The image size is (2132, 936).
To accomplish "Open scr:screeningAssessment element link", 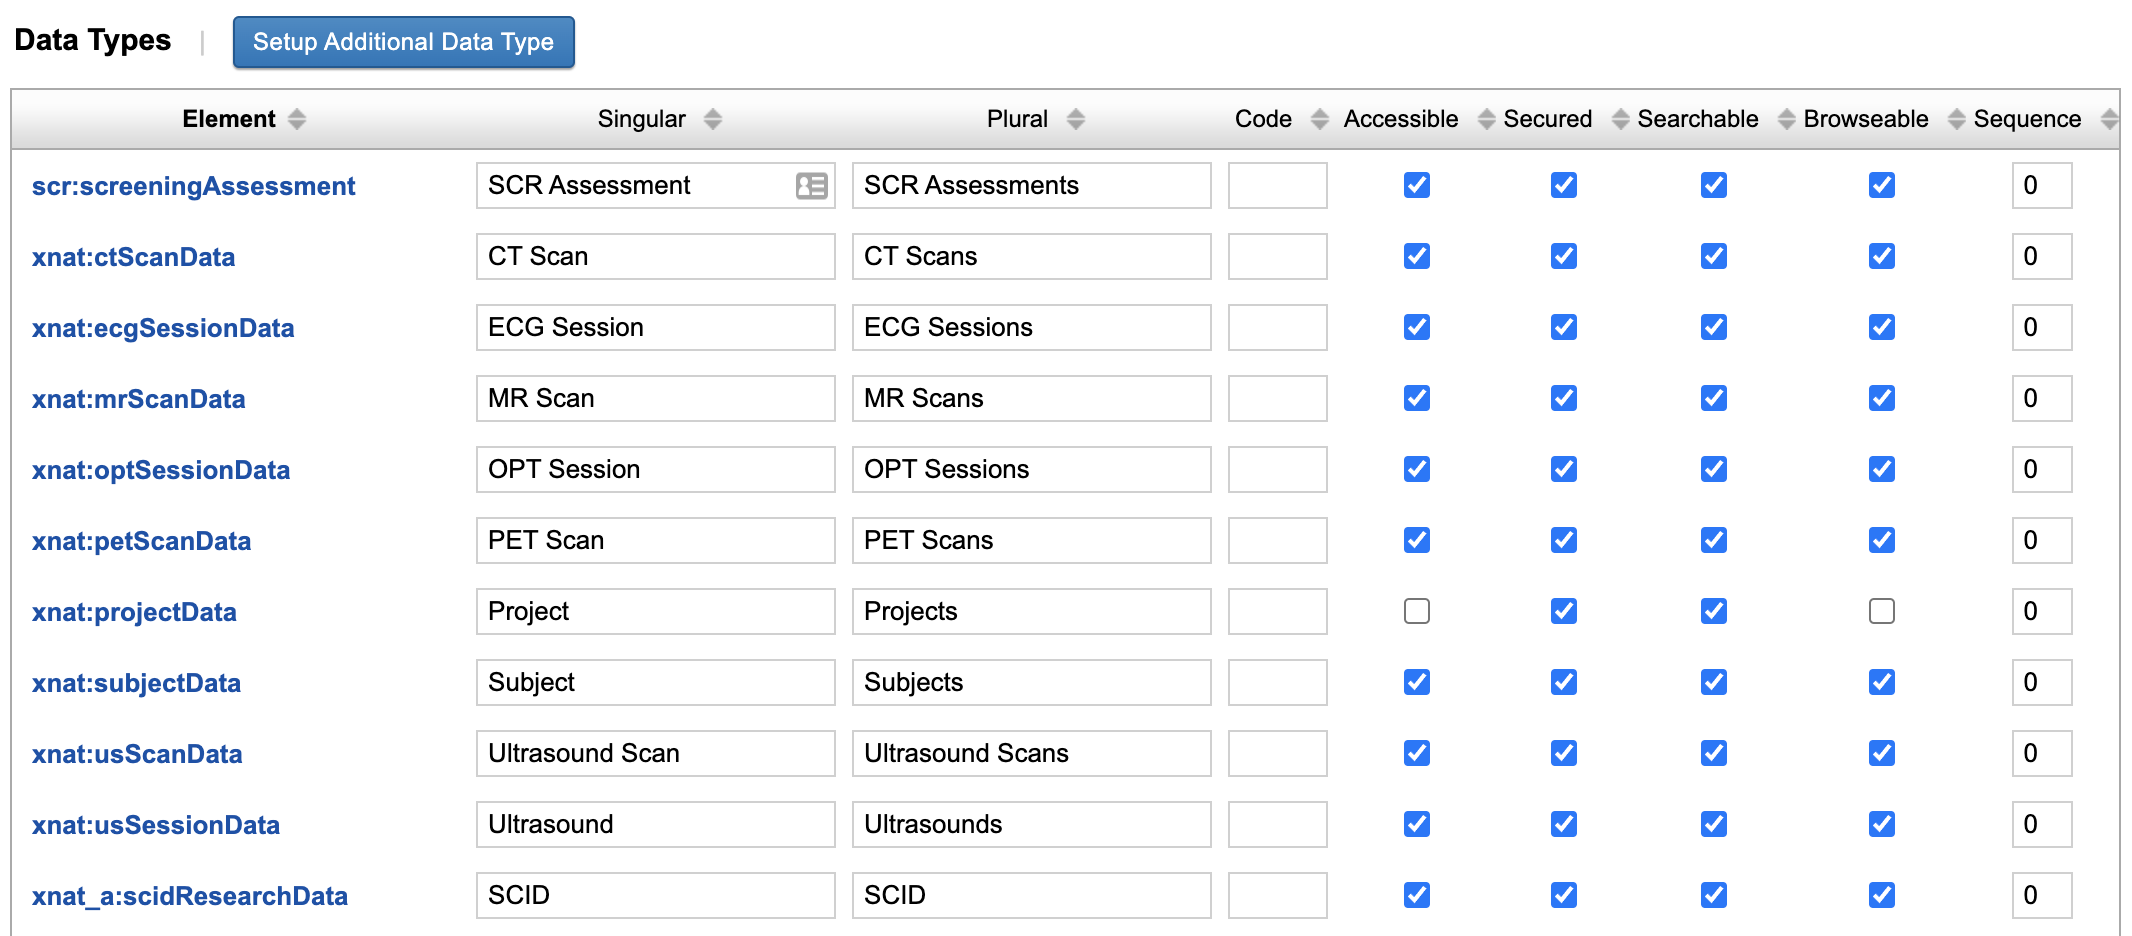I will (x=193, y=186).
